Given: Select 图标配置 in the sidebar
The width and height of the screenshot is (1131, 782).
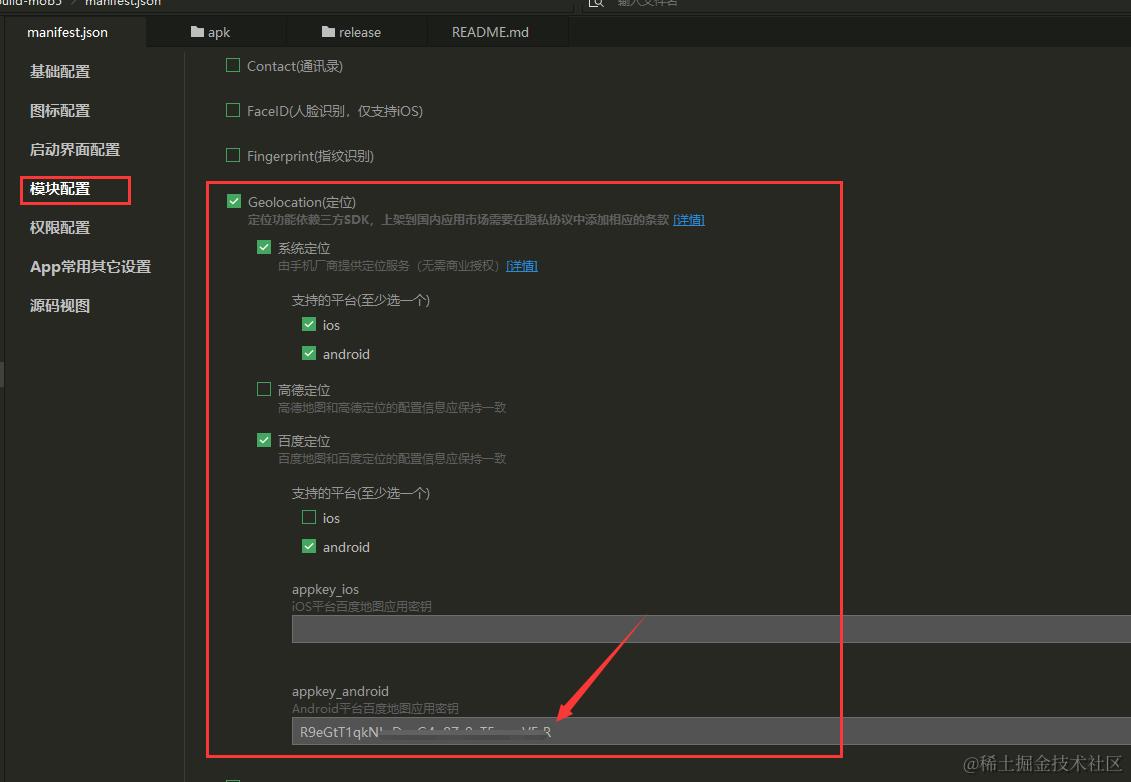Looking at the screenshot, I should point(60,110).
